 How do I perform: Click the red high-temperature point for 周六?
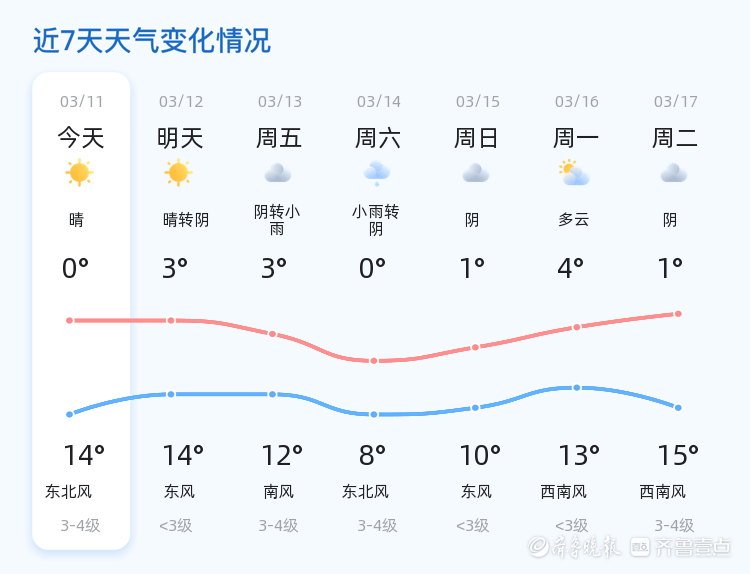[x=374, y=360]
